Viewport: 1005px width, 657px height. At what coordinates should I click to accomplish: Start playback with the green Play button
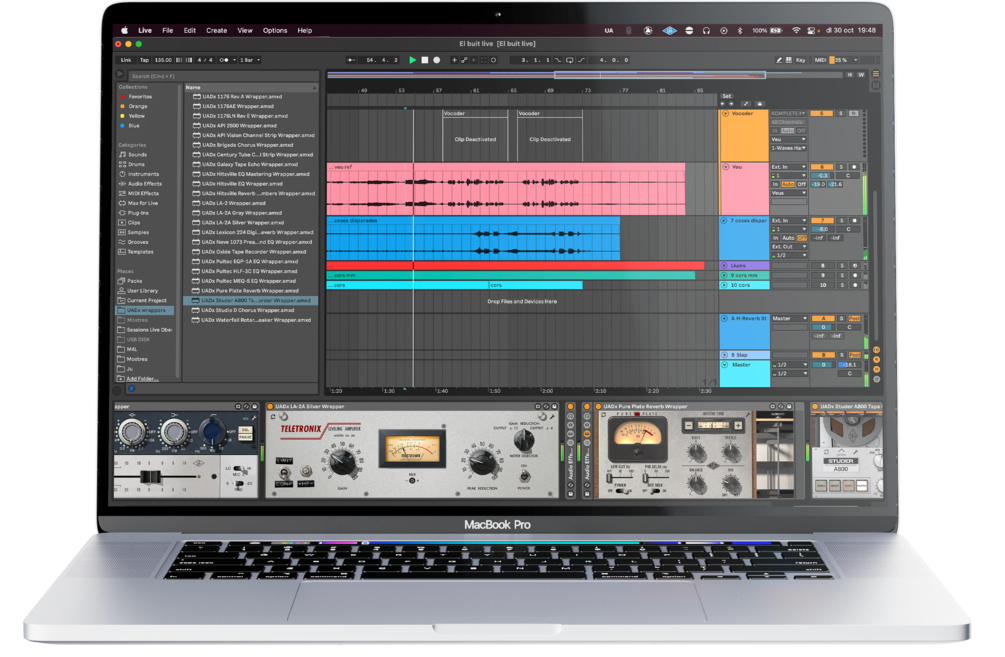pyautogui.click(x=413, y=60)
